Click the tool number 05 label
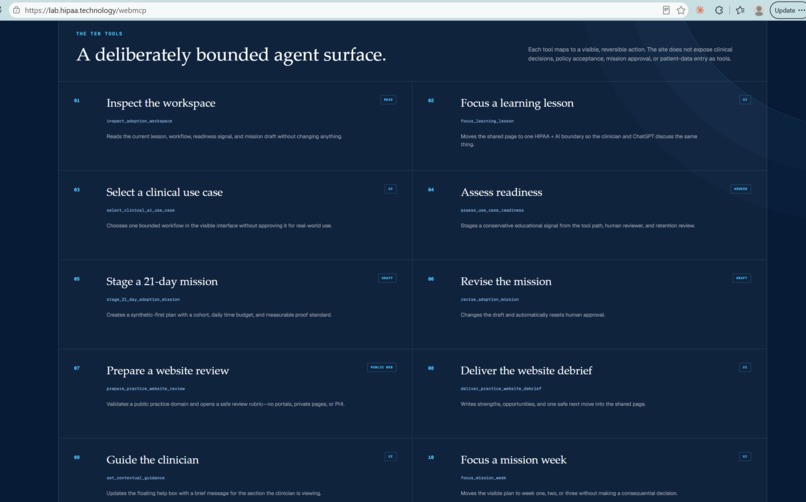 (x=77, y=279)
